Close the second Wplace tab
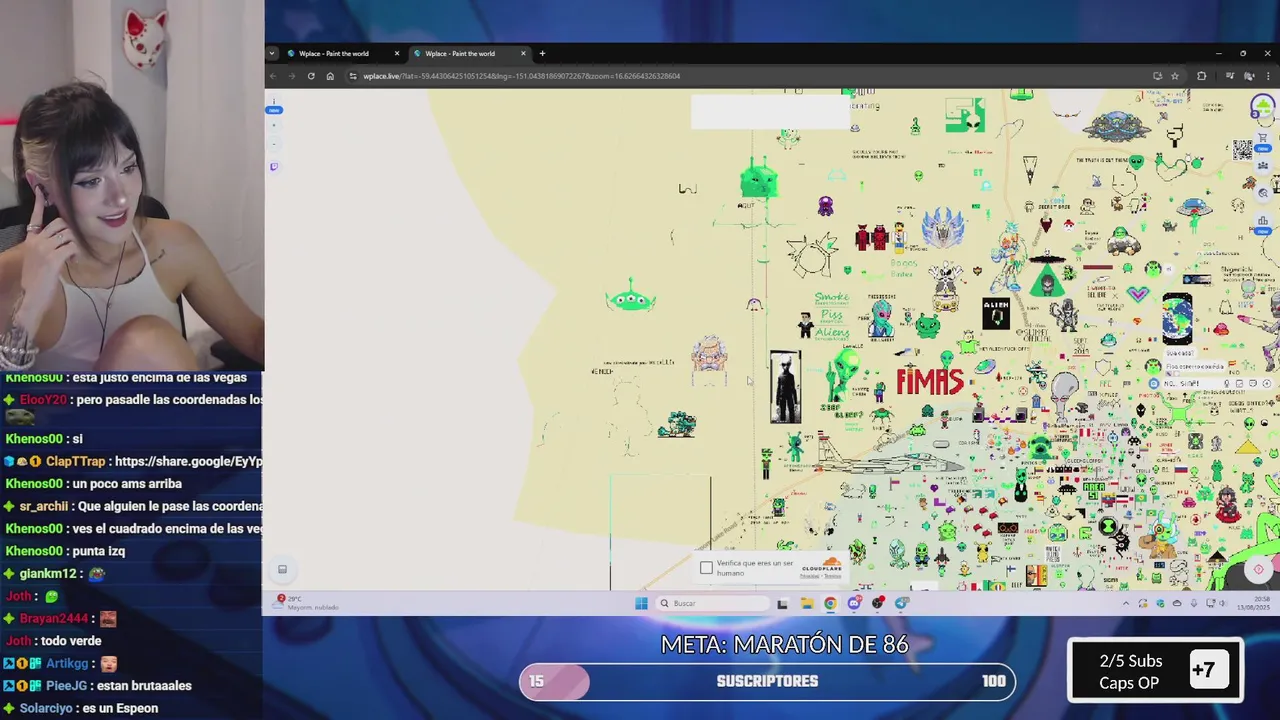The height and width of the screenshot is (720, 1280). 523,53
